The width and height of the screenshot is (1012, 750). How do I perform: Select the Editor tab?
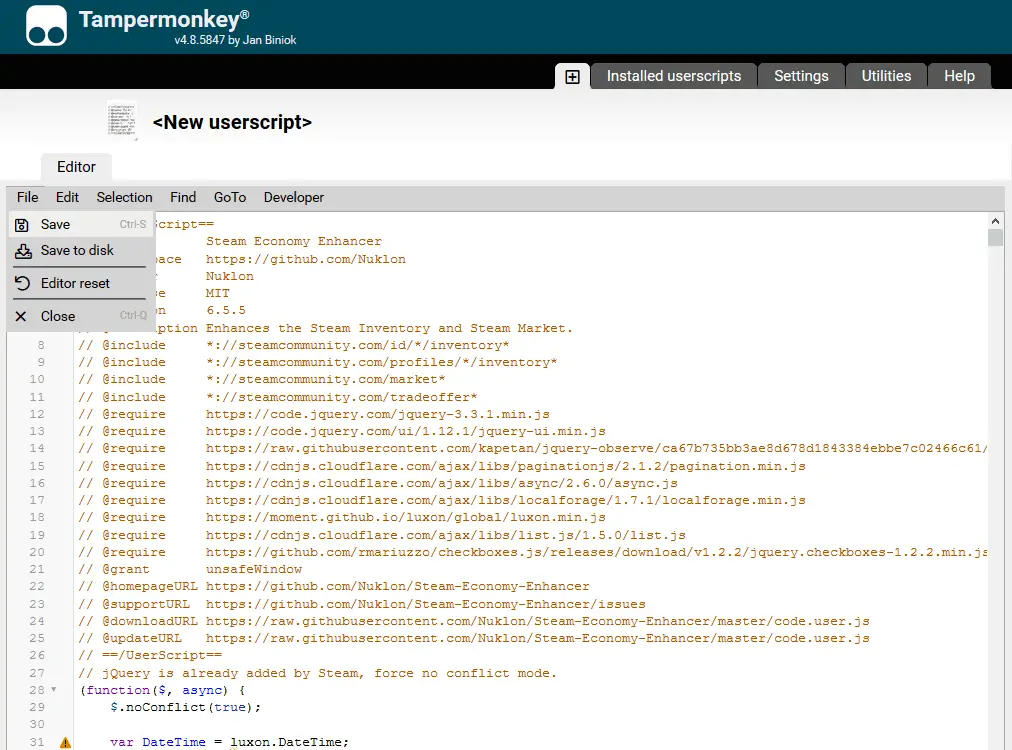[x=76, y=167]
